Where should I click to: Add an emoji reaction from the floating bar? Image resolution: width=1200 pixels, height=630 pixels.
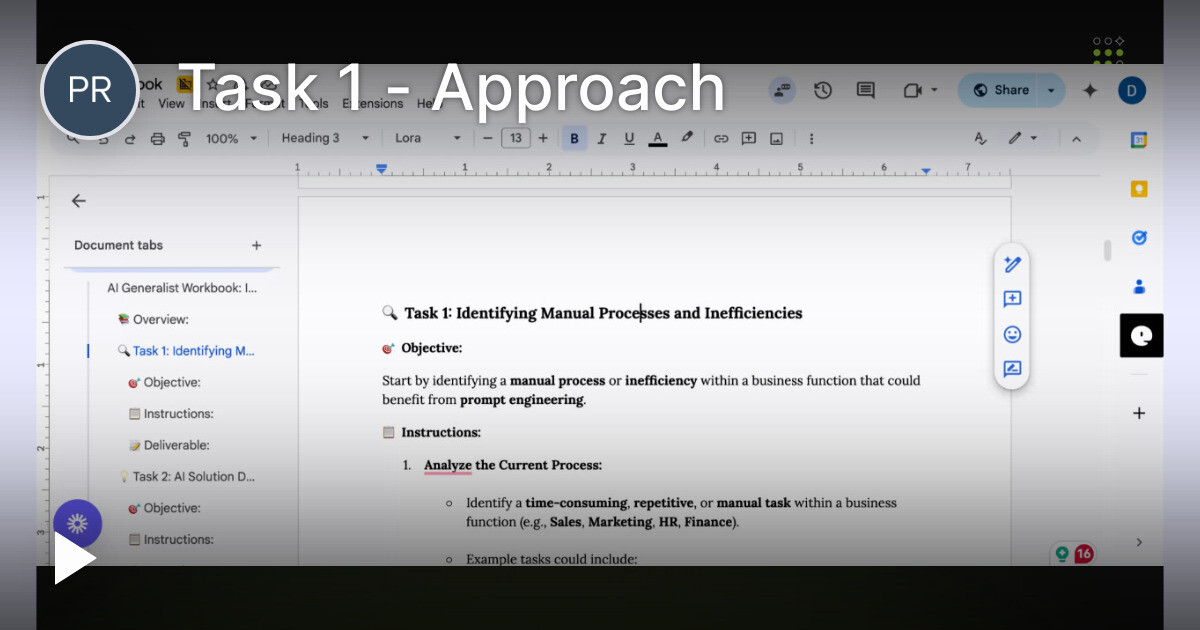[1011, 334]
